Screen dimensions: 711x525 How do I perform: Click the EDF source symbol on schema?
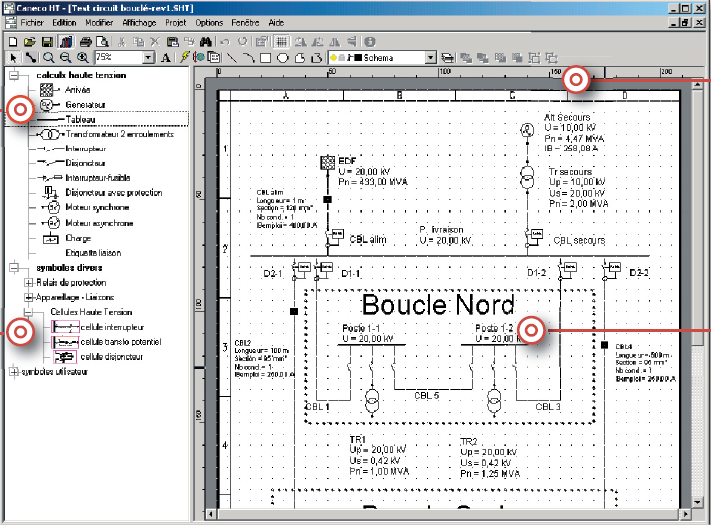point(328,162)
